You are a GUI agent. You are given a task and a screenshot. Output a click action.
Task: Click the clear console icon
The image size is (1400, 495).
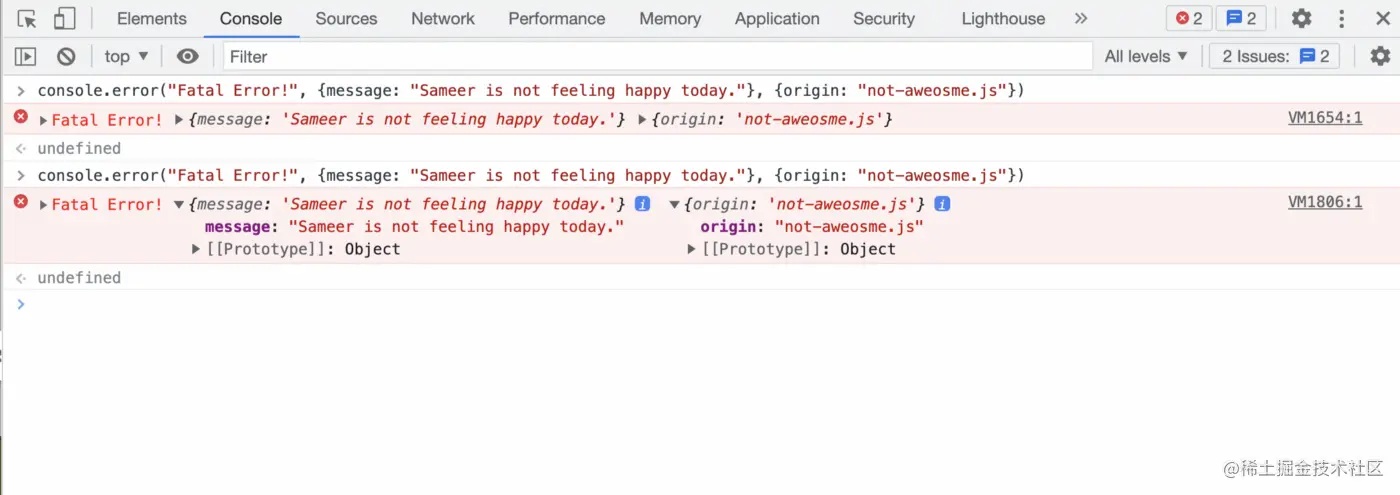click(x=66, y=57)
